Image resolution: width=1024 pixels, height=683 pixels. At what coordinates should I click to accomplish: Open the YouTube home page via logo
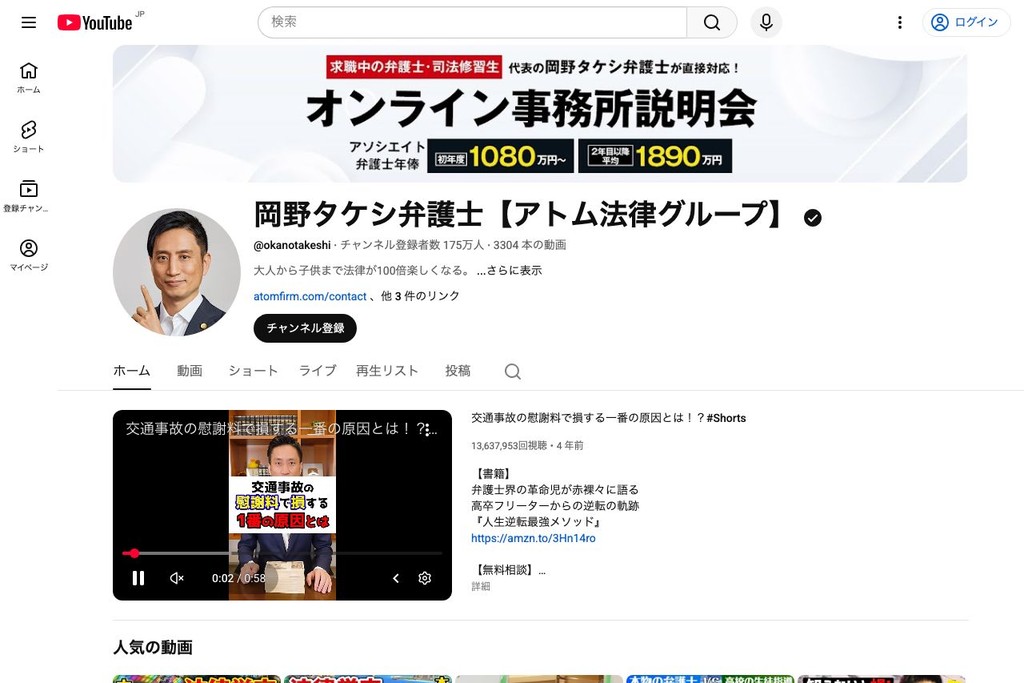96,22
